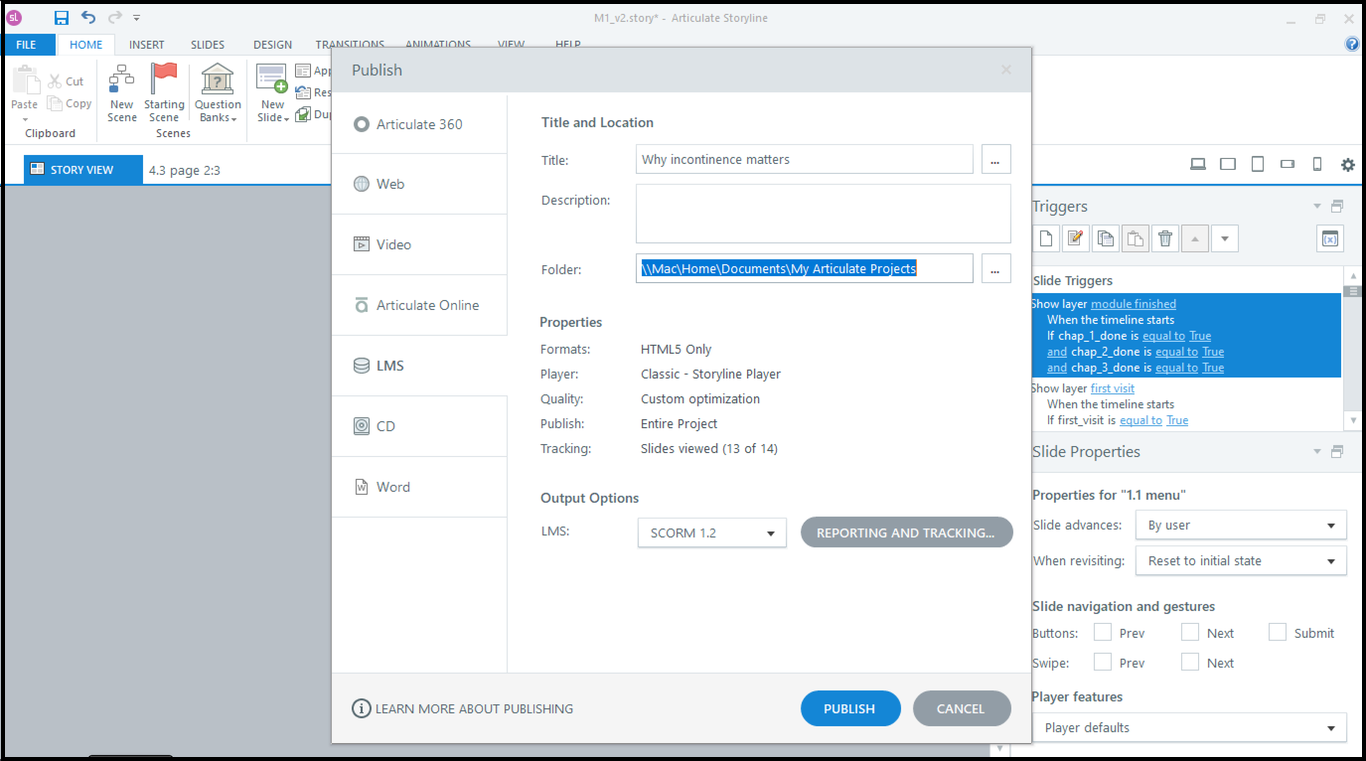Screen dimensions: 1366x761
Task: Click into the Description text field
Action: point(822,213)
